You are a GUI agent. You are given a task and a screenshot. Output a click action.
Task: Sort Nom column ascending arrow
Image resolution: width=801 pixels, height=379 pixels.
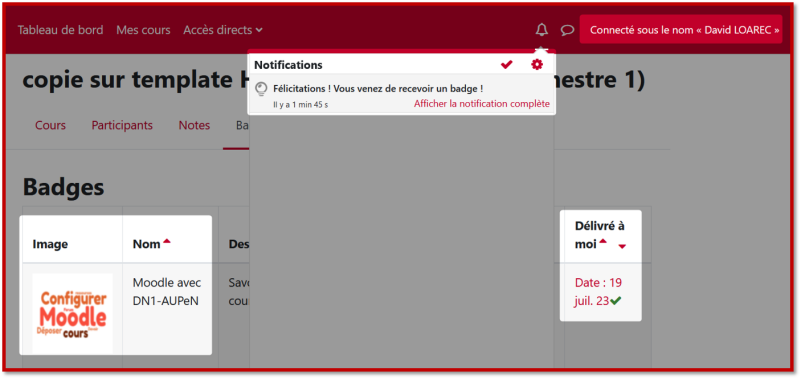coord(166,242)
